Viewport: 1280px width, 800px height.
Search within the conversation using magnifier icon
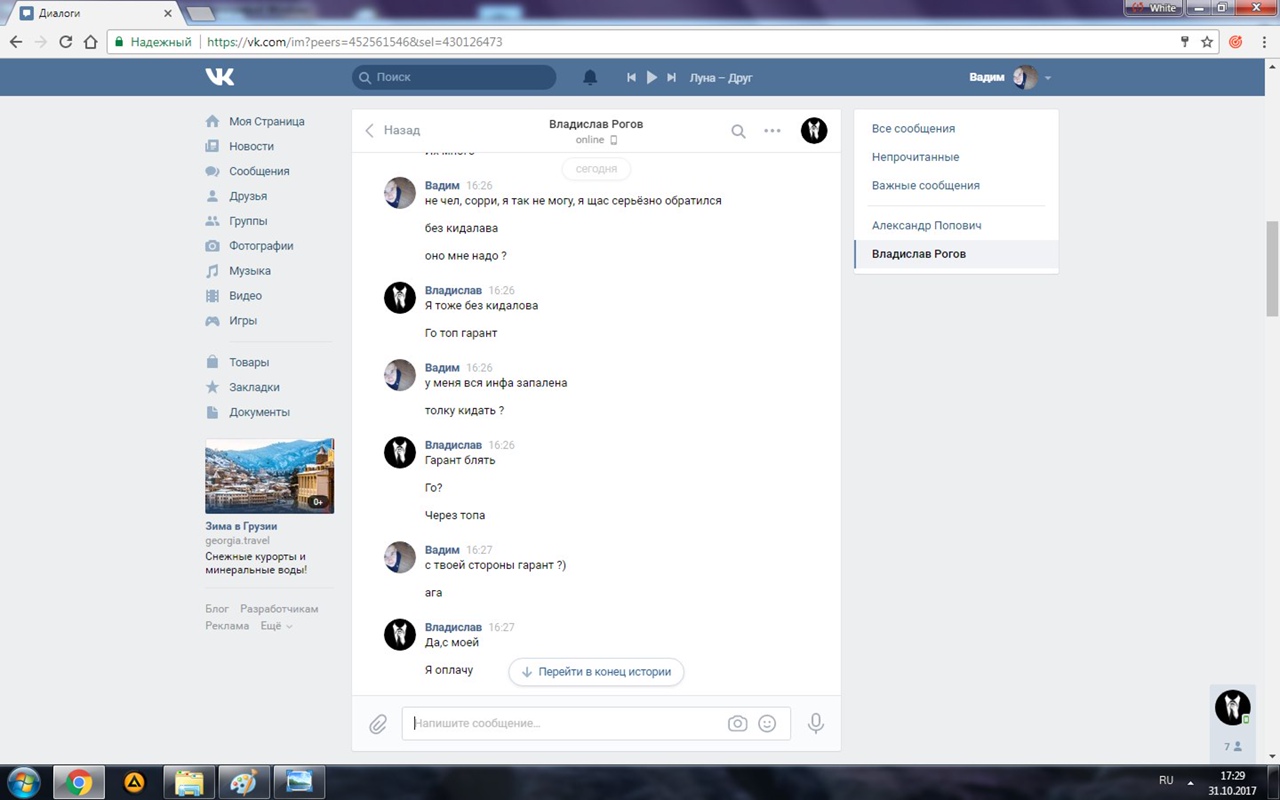[738, 131]
